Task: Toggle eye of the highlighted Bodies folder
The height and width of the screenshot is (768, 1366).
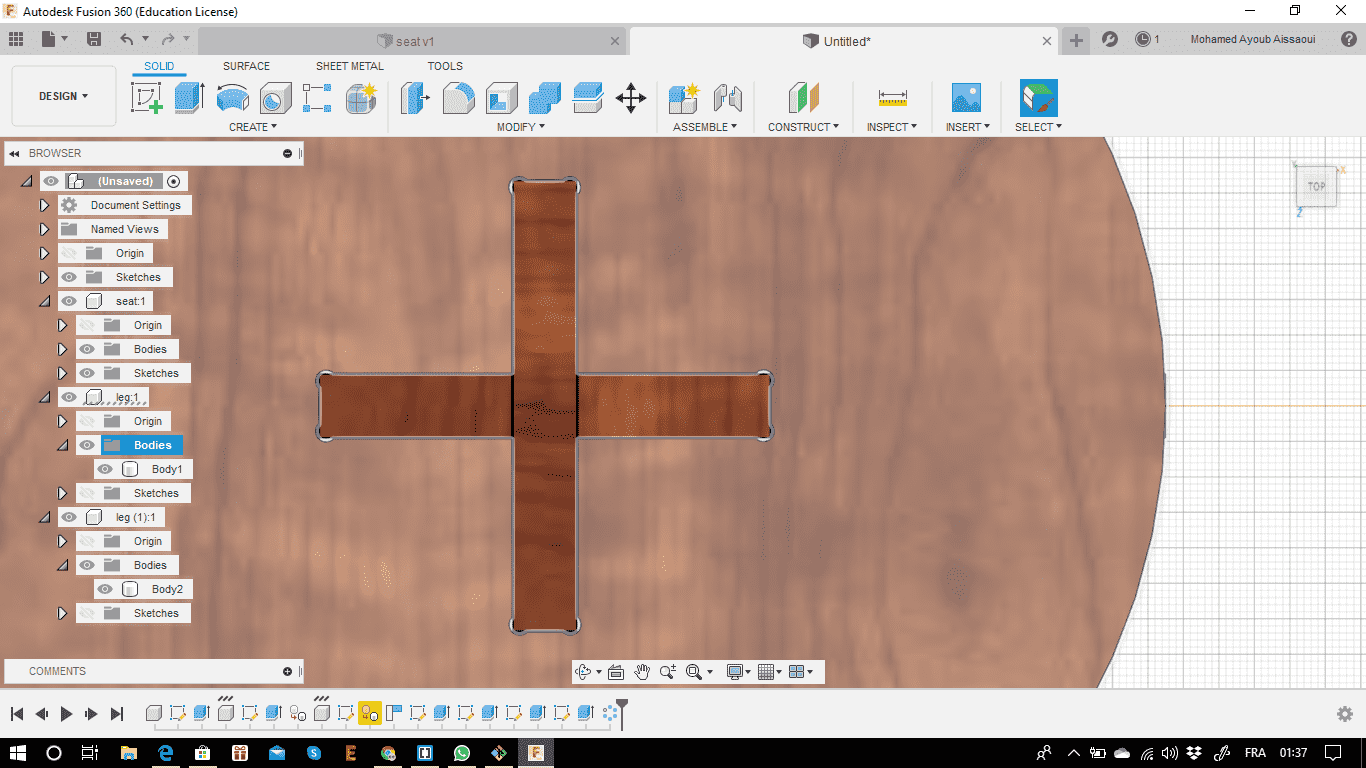Action: pos(87,445)
